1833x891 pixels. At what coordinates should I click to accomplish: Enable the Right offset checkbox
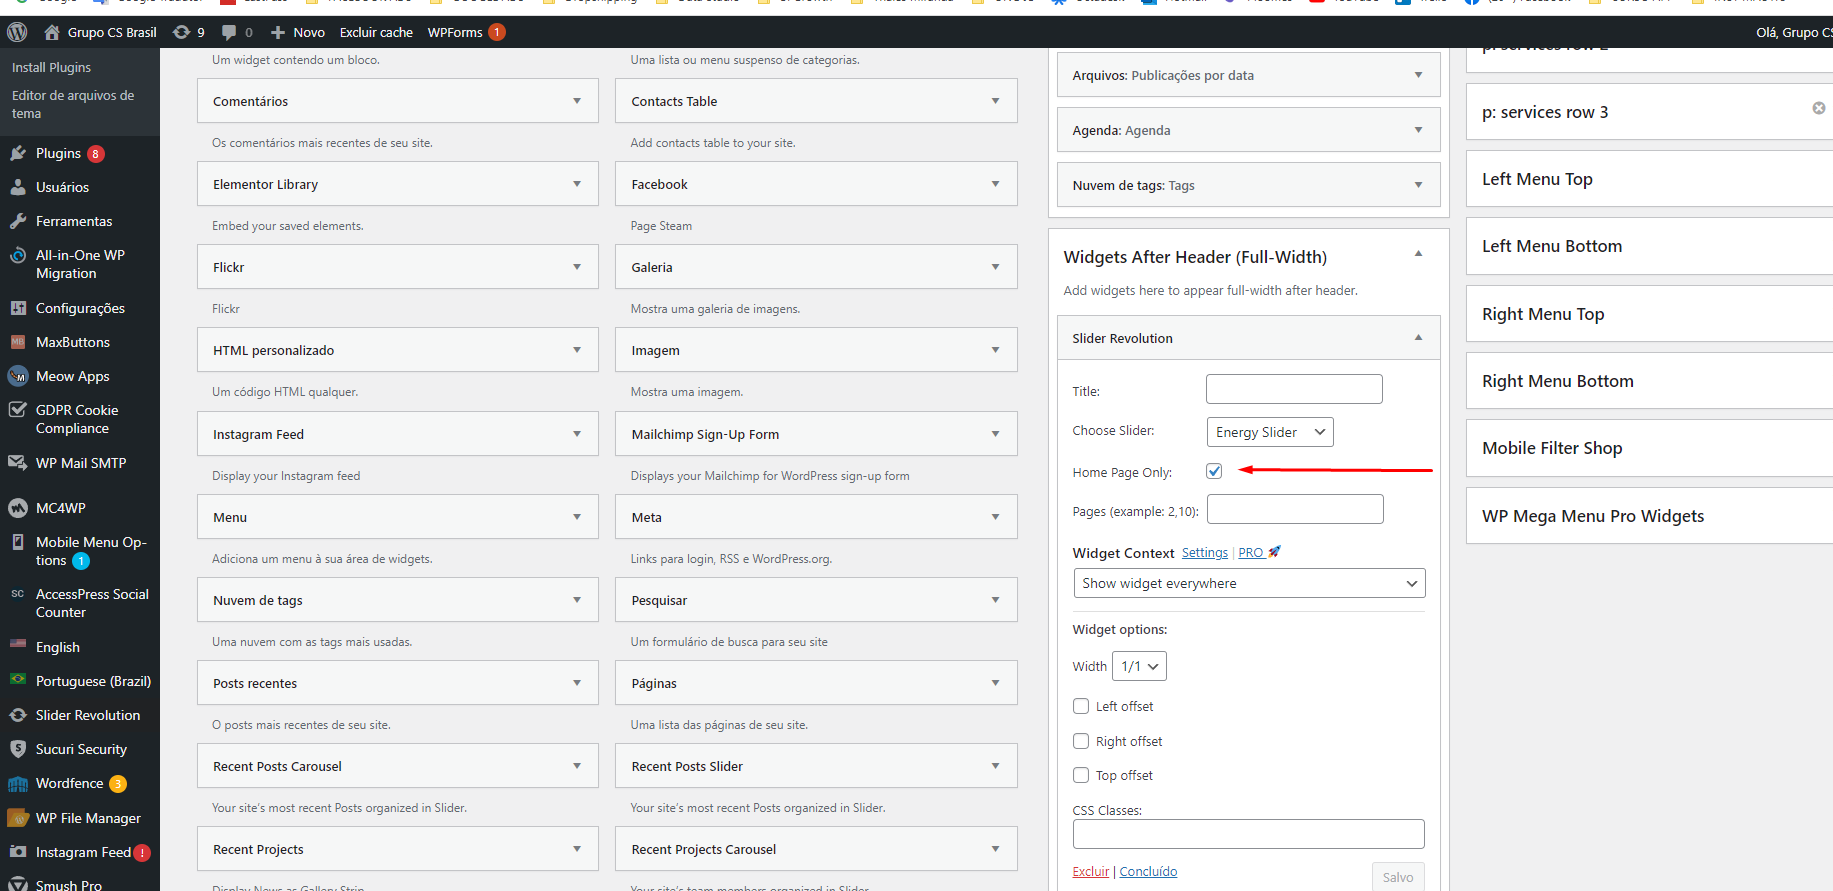1081,741
